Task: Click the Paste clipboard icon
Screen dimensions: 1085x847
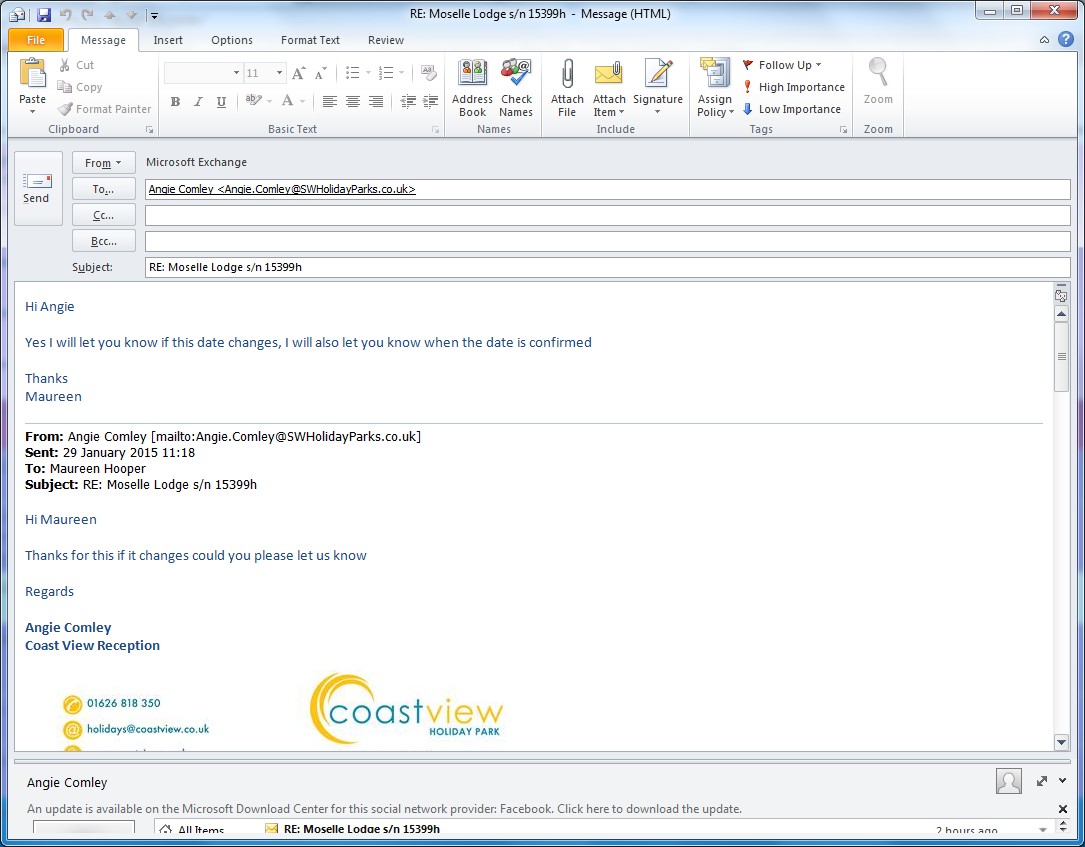Action: (33, 83)
